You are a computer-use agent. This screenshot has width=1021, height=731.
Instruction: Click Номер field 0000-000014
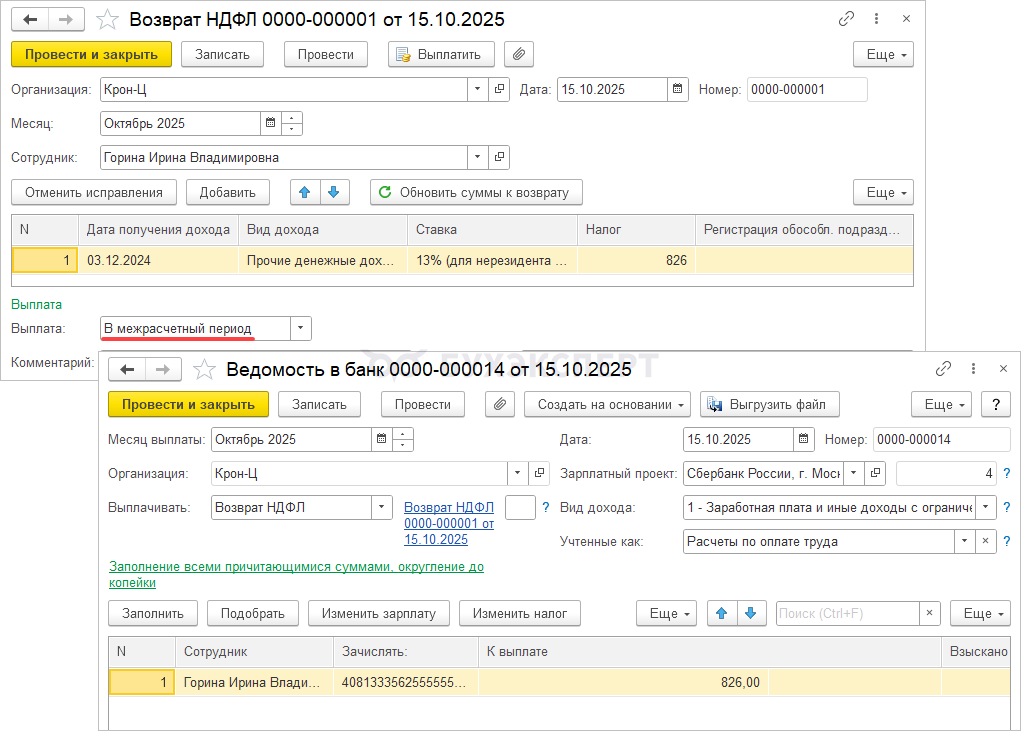942,439
